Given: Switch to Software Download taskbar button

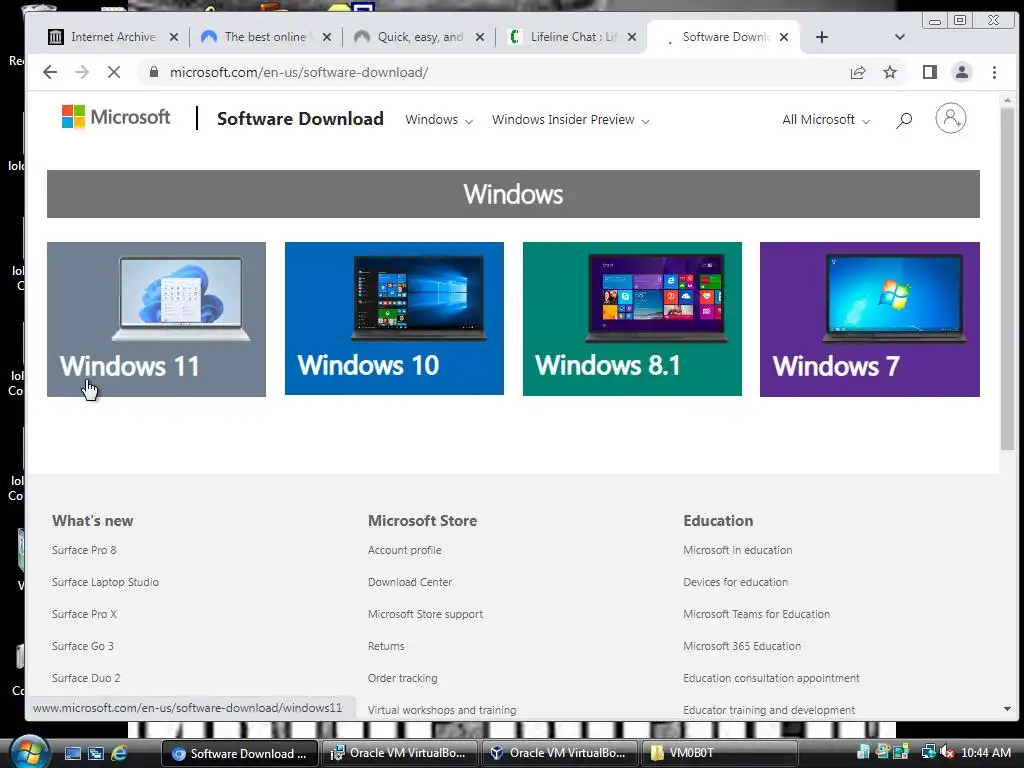Looking at the screenshot, I should (239, 754).
